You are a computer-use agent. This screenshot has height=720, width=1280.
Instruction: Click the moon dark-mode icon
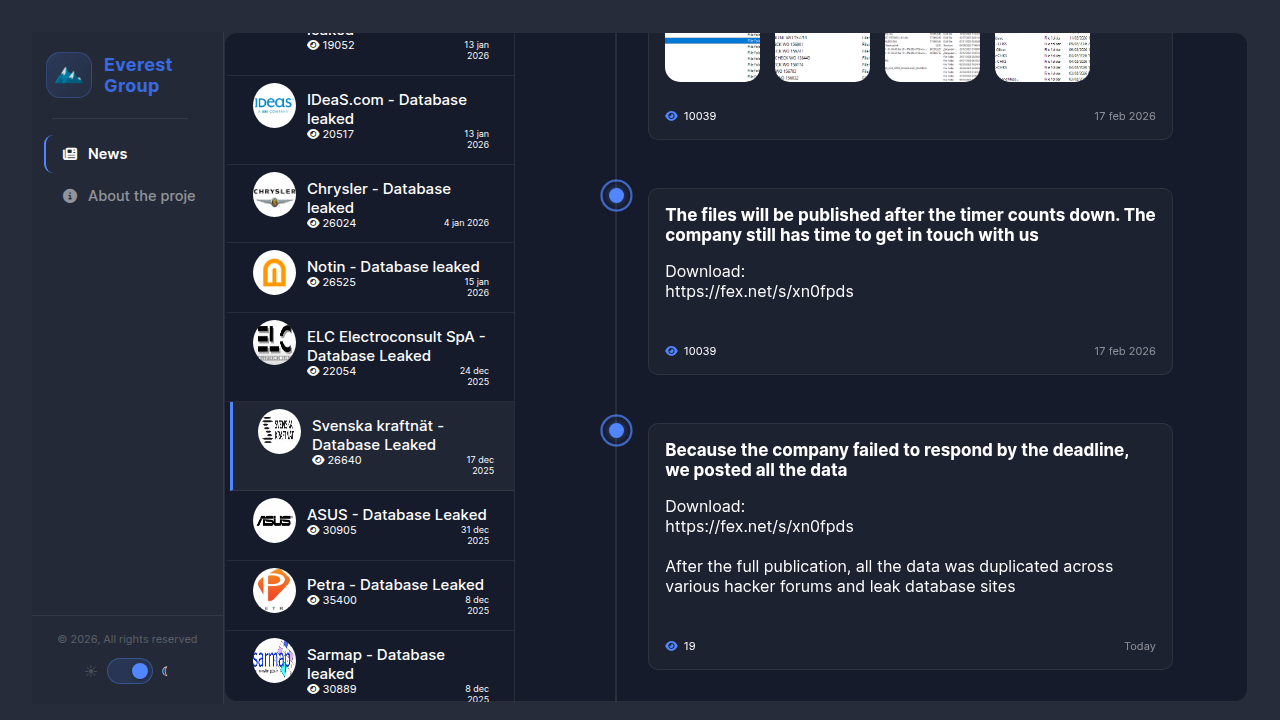point(166,671)
